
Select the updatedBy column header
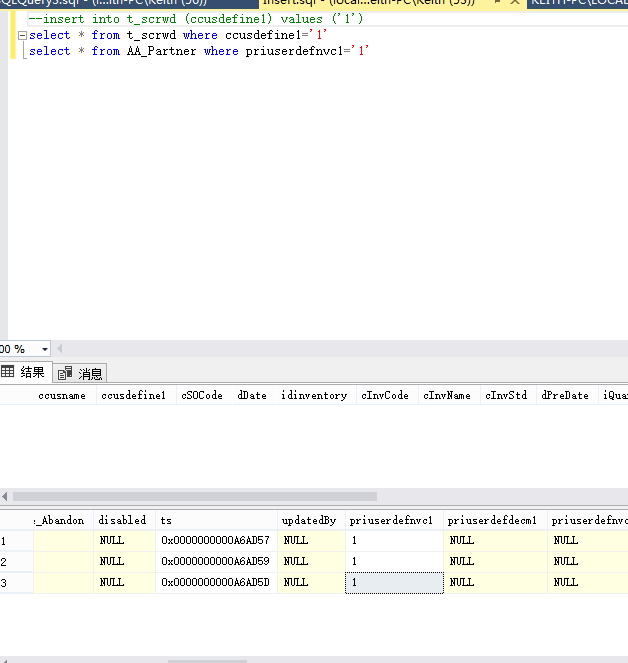coord(309,520)
